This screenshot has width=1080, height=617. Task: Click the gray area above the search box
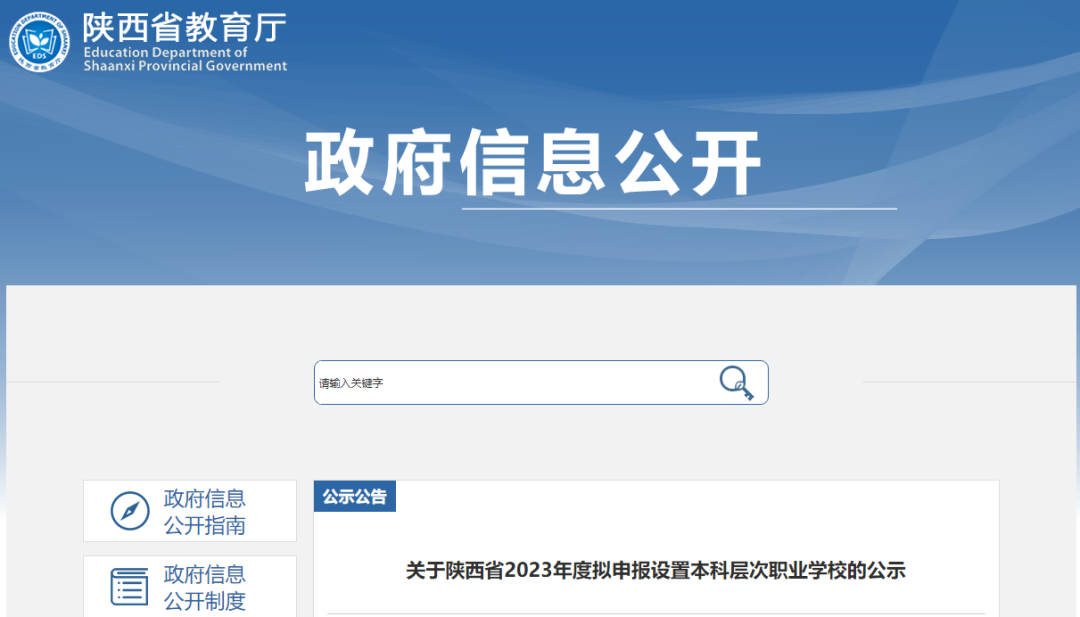(x=541, y=322)
